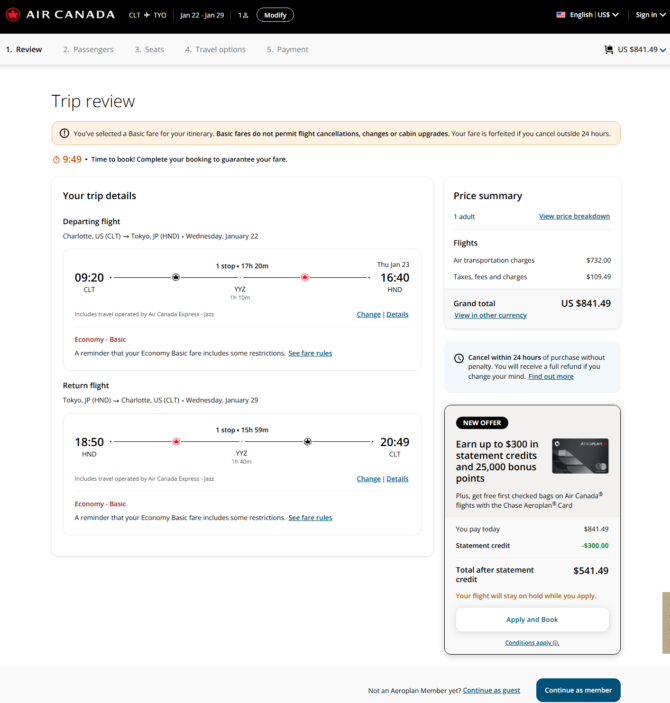This screenshot has width=670, height=703.
Task: Click the passenger count icon in header
Action: coord(243,15)
